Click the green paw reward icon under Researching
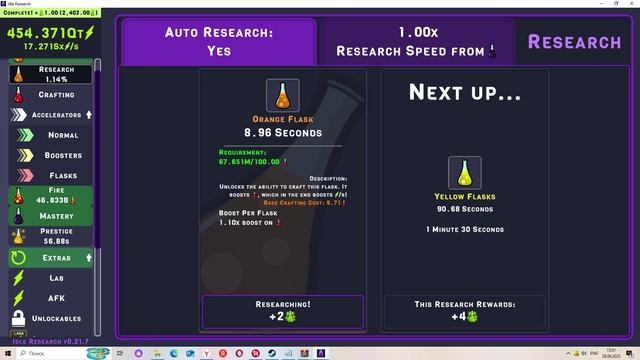The height and width of the screenshot is (360, 640). [290, 316]
